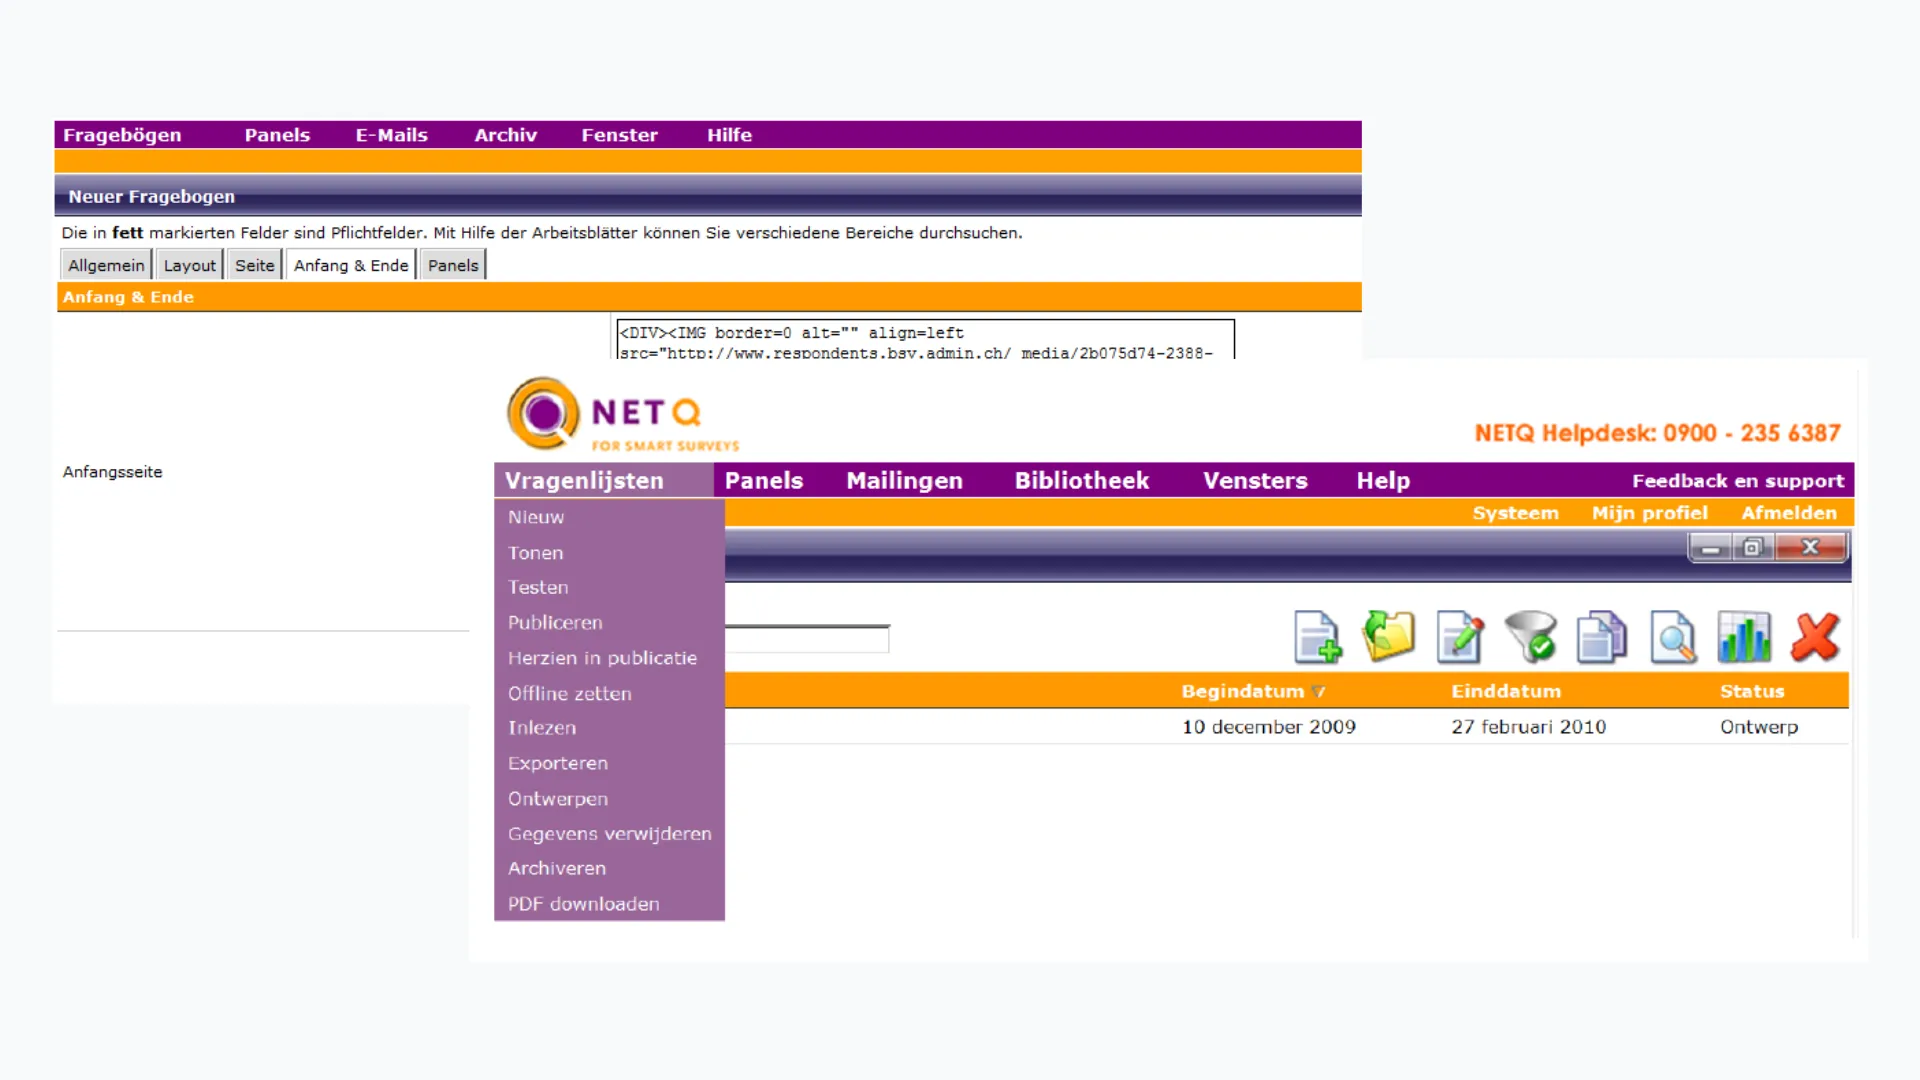This screenshot has width=1920, height=1080.
Task: Open the Hilfe menu
Action: 729,135
